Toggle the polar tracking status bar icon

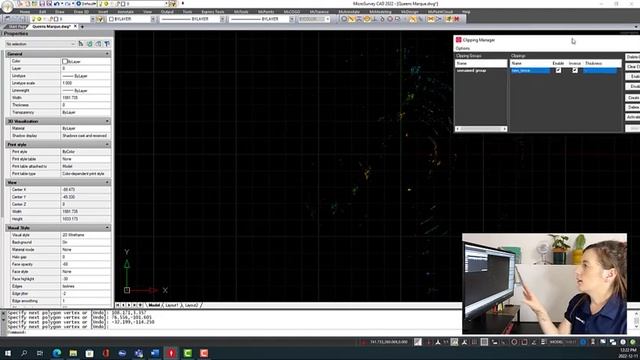pyautogui.click(x=514, y=342)
